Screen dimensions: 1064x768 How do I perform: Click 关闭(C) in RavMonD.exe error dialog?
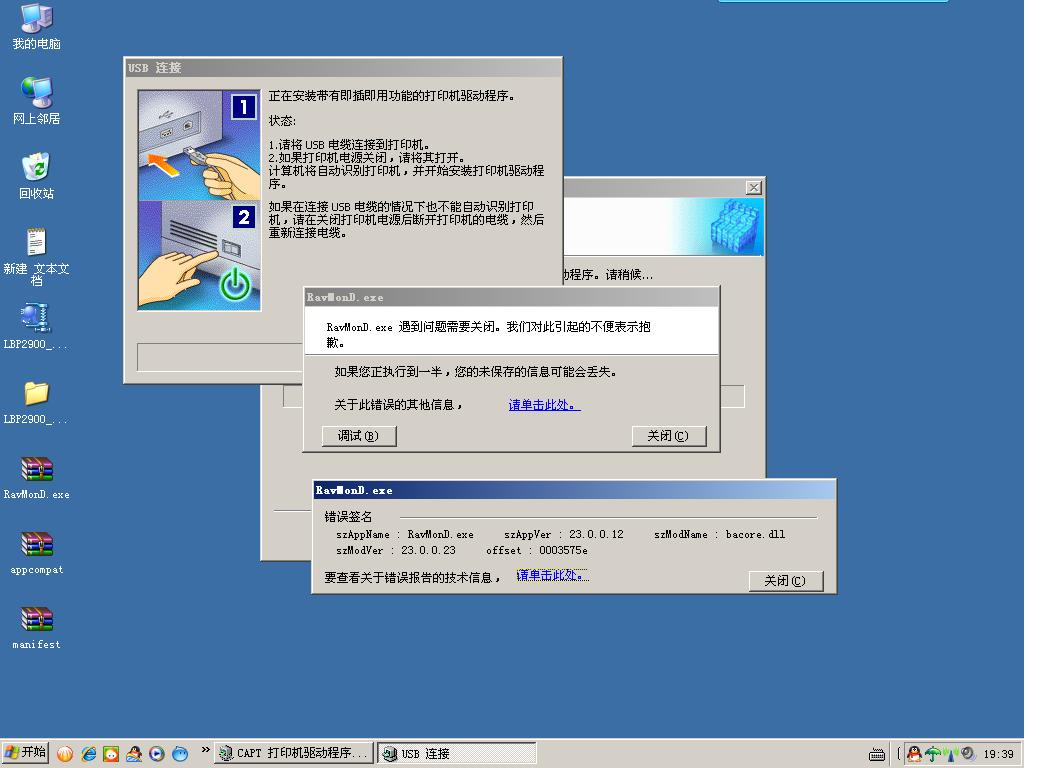668,436
